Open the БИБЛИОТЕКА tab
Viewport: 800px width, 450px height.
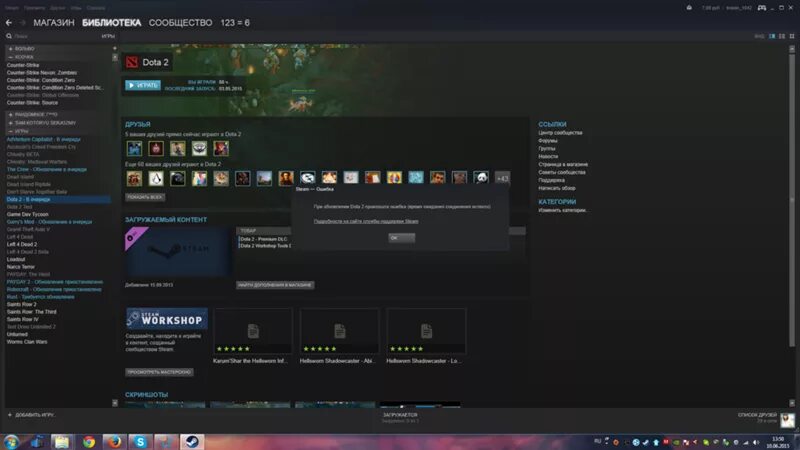pyautogui.click(x=111, y=23)
